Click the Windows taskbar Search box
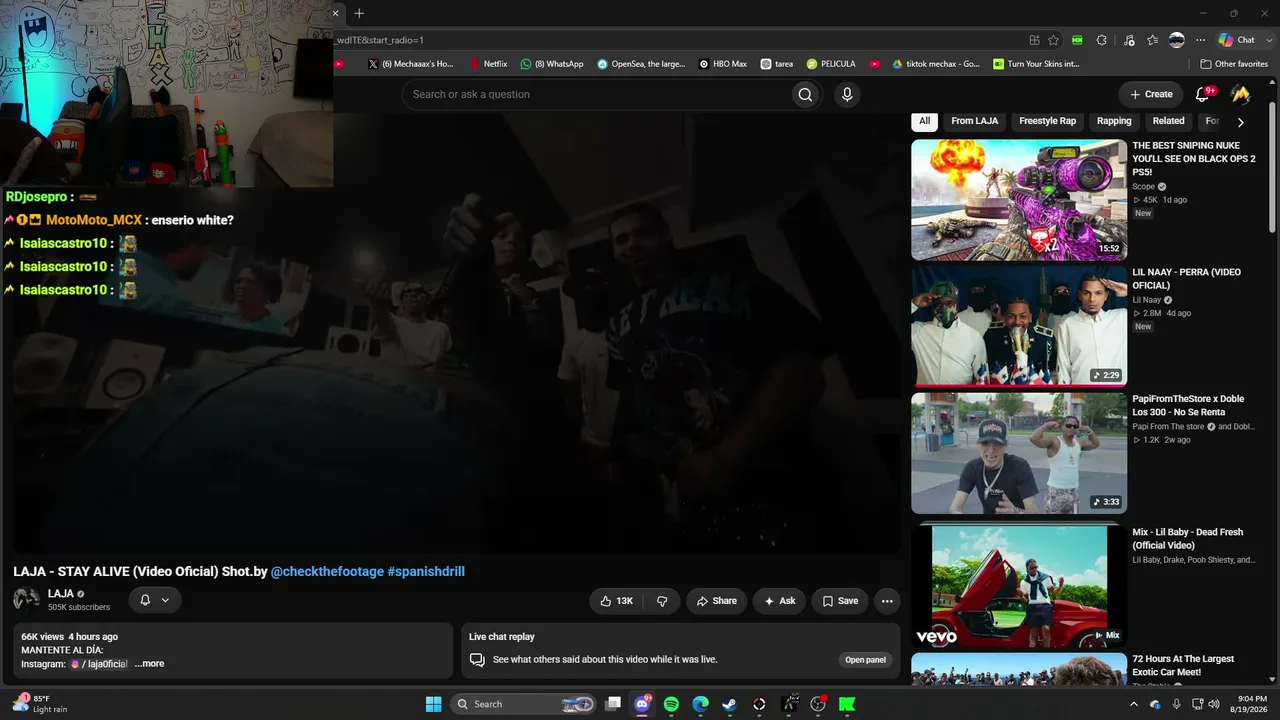The height and width of the screenshot is (720, 1280). (522, 704)
